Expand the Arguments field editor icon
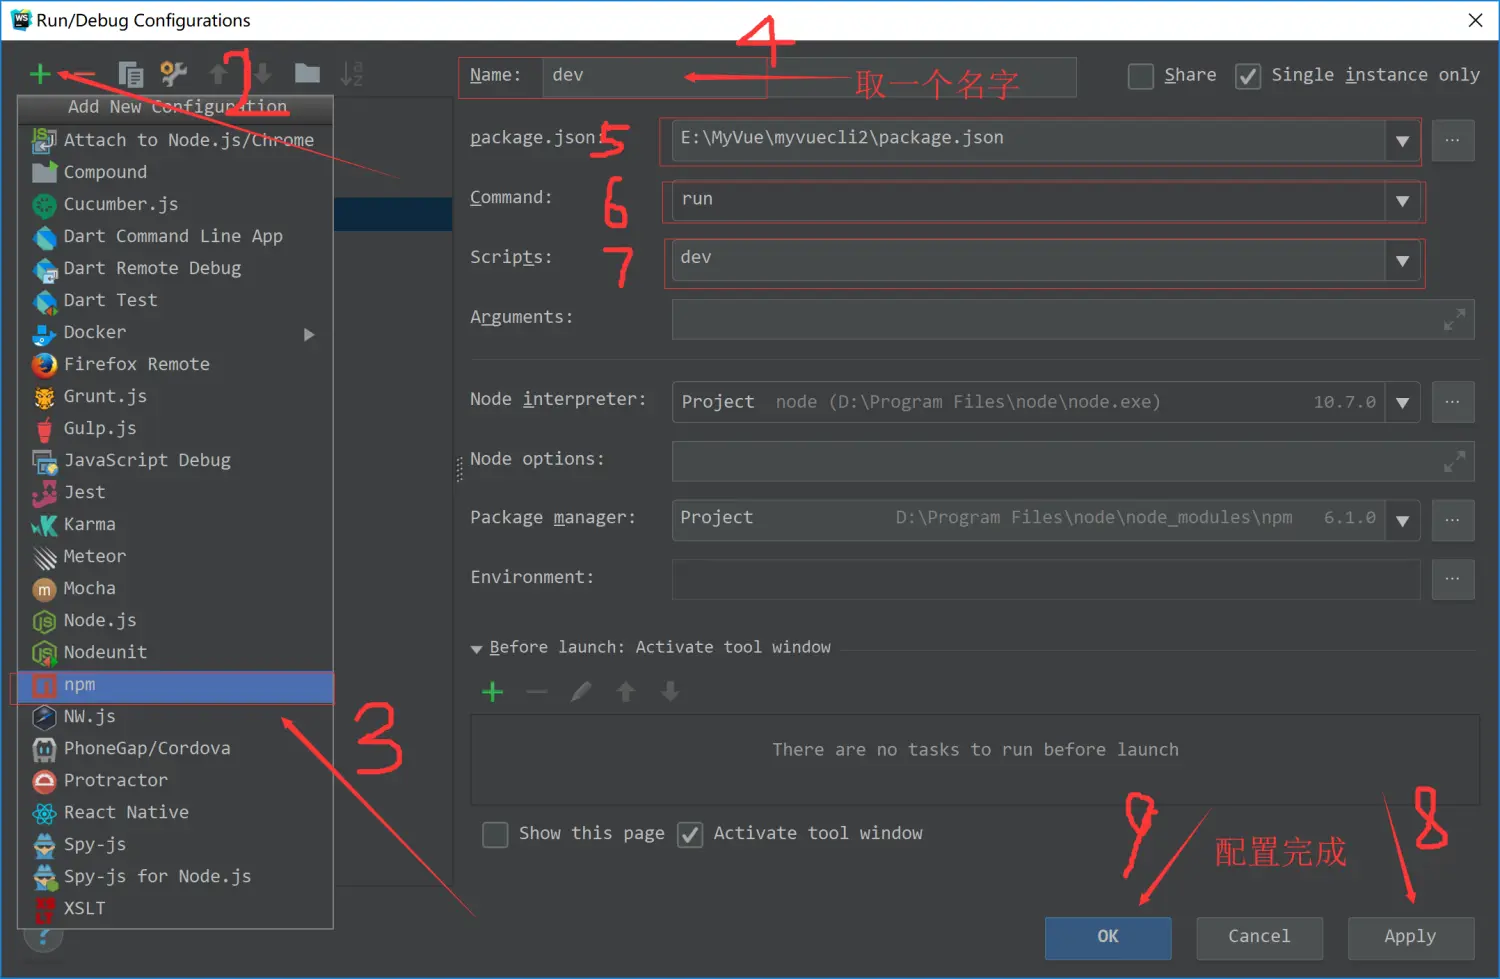1500x979 pixels. (1454, 320)
